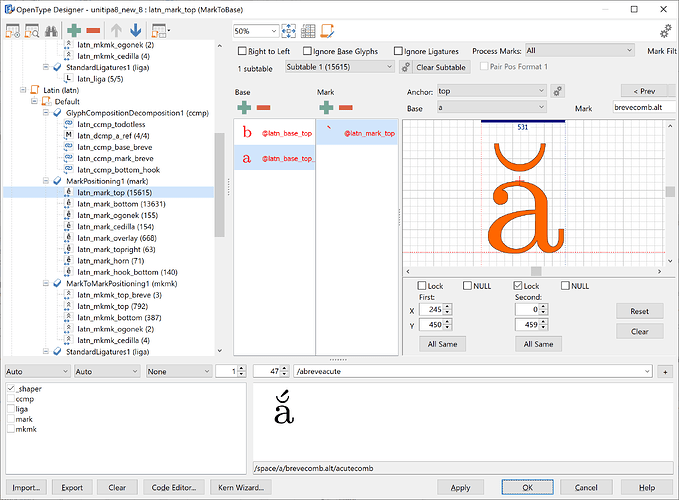Click the green plus under the Mark column
This screenshot has height=500, width=679.
click(326, 107)
